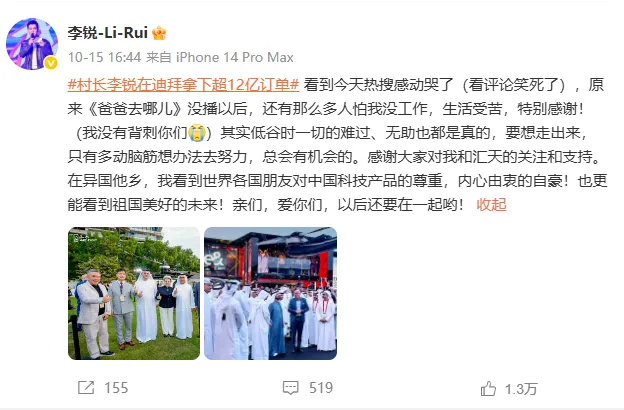This screenshot has height=410, width=624.
Task: Open the first photo on grass lawn
Action: point(134,293)
